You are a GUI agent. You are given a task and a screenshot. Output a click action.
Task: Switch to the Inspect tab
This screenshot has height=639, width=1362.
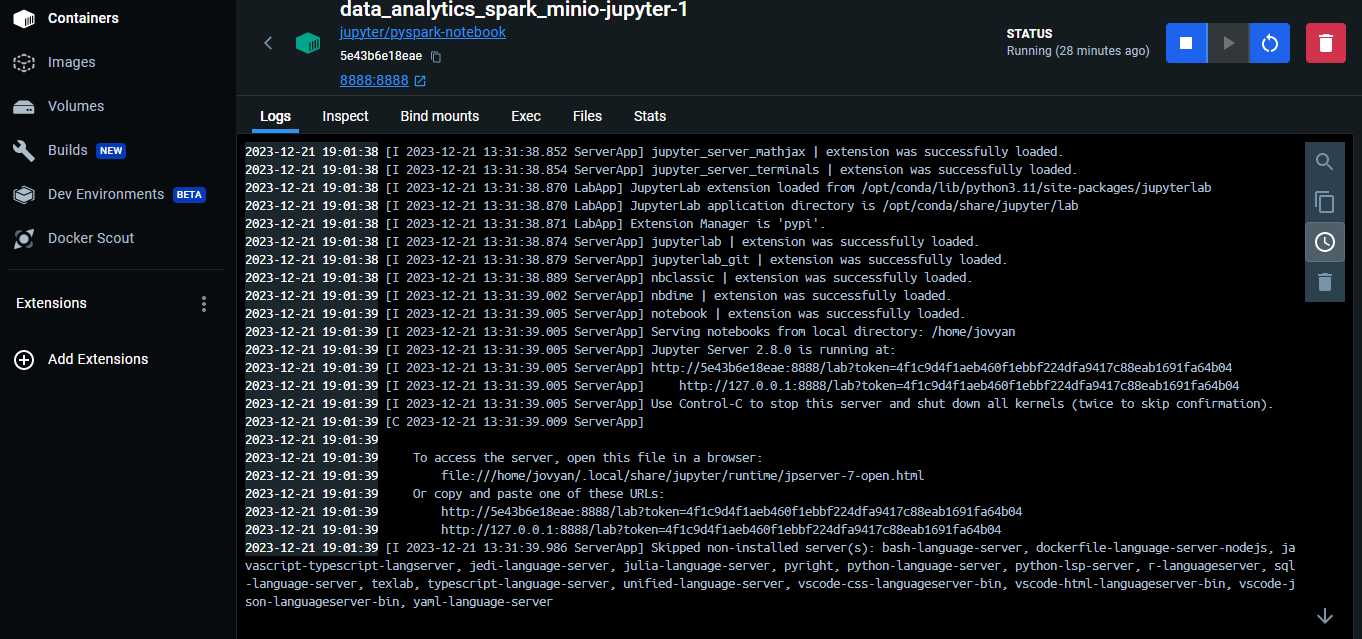point(345,116)
